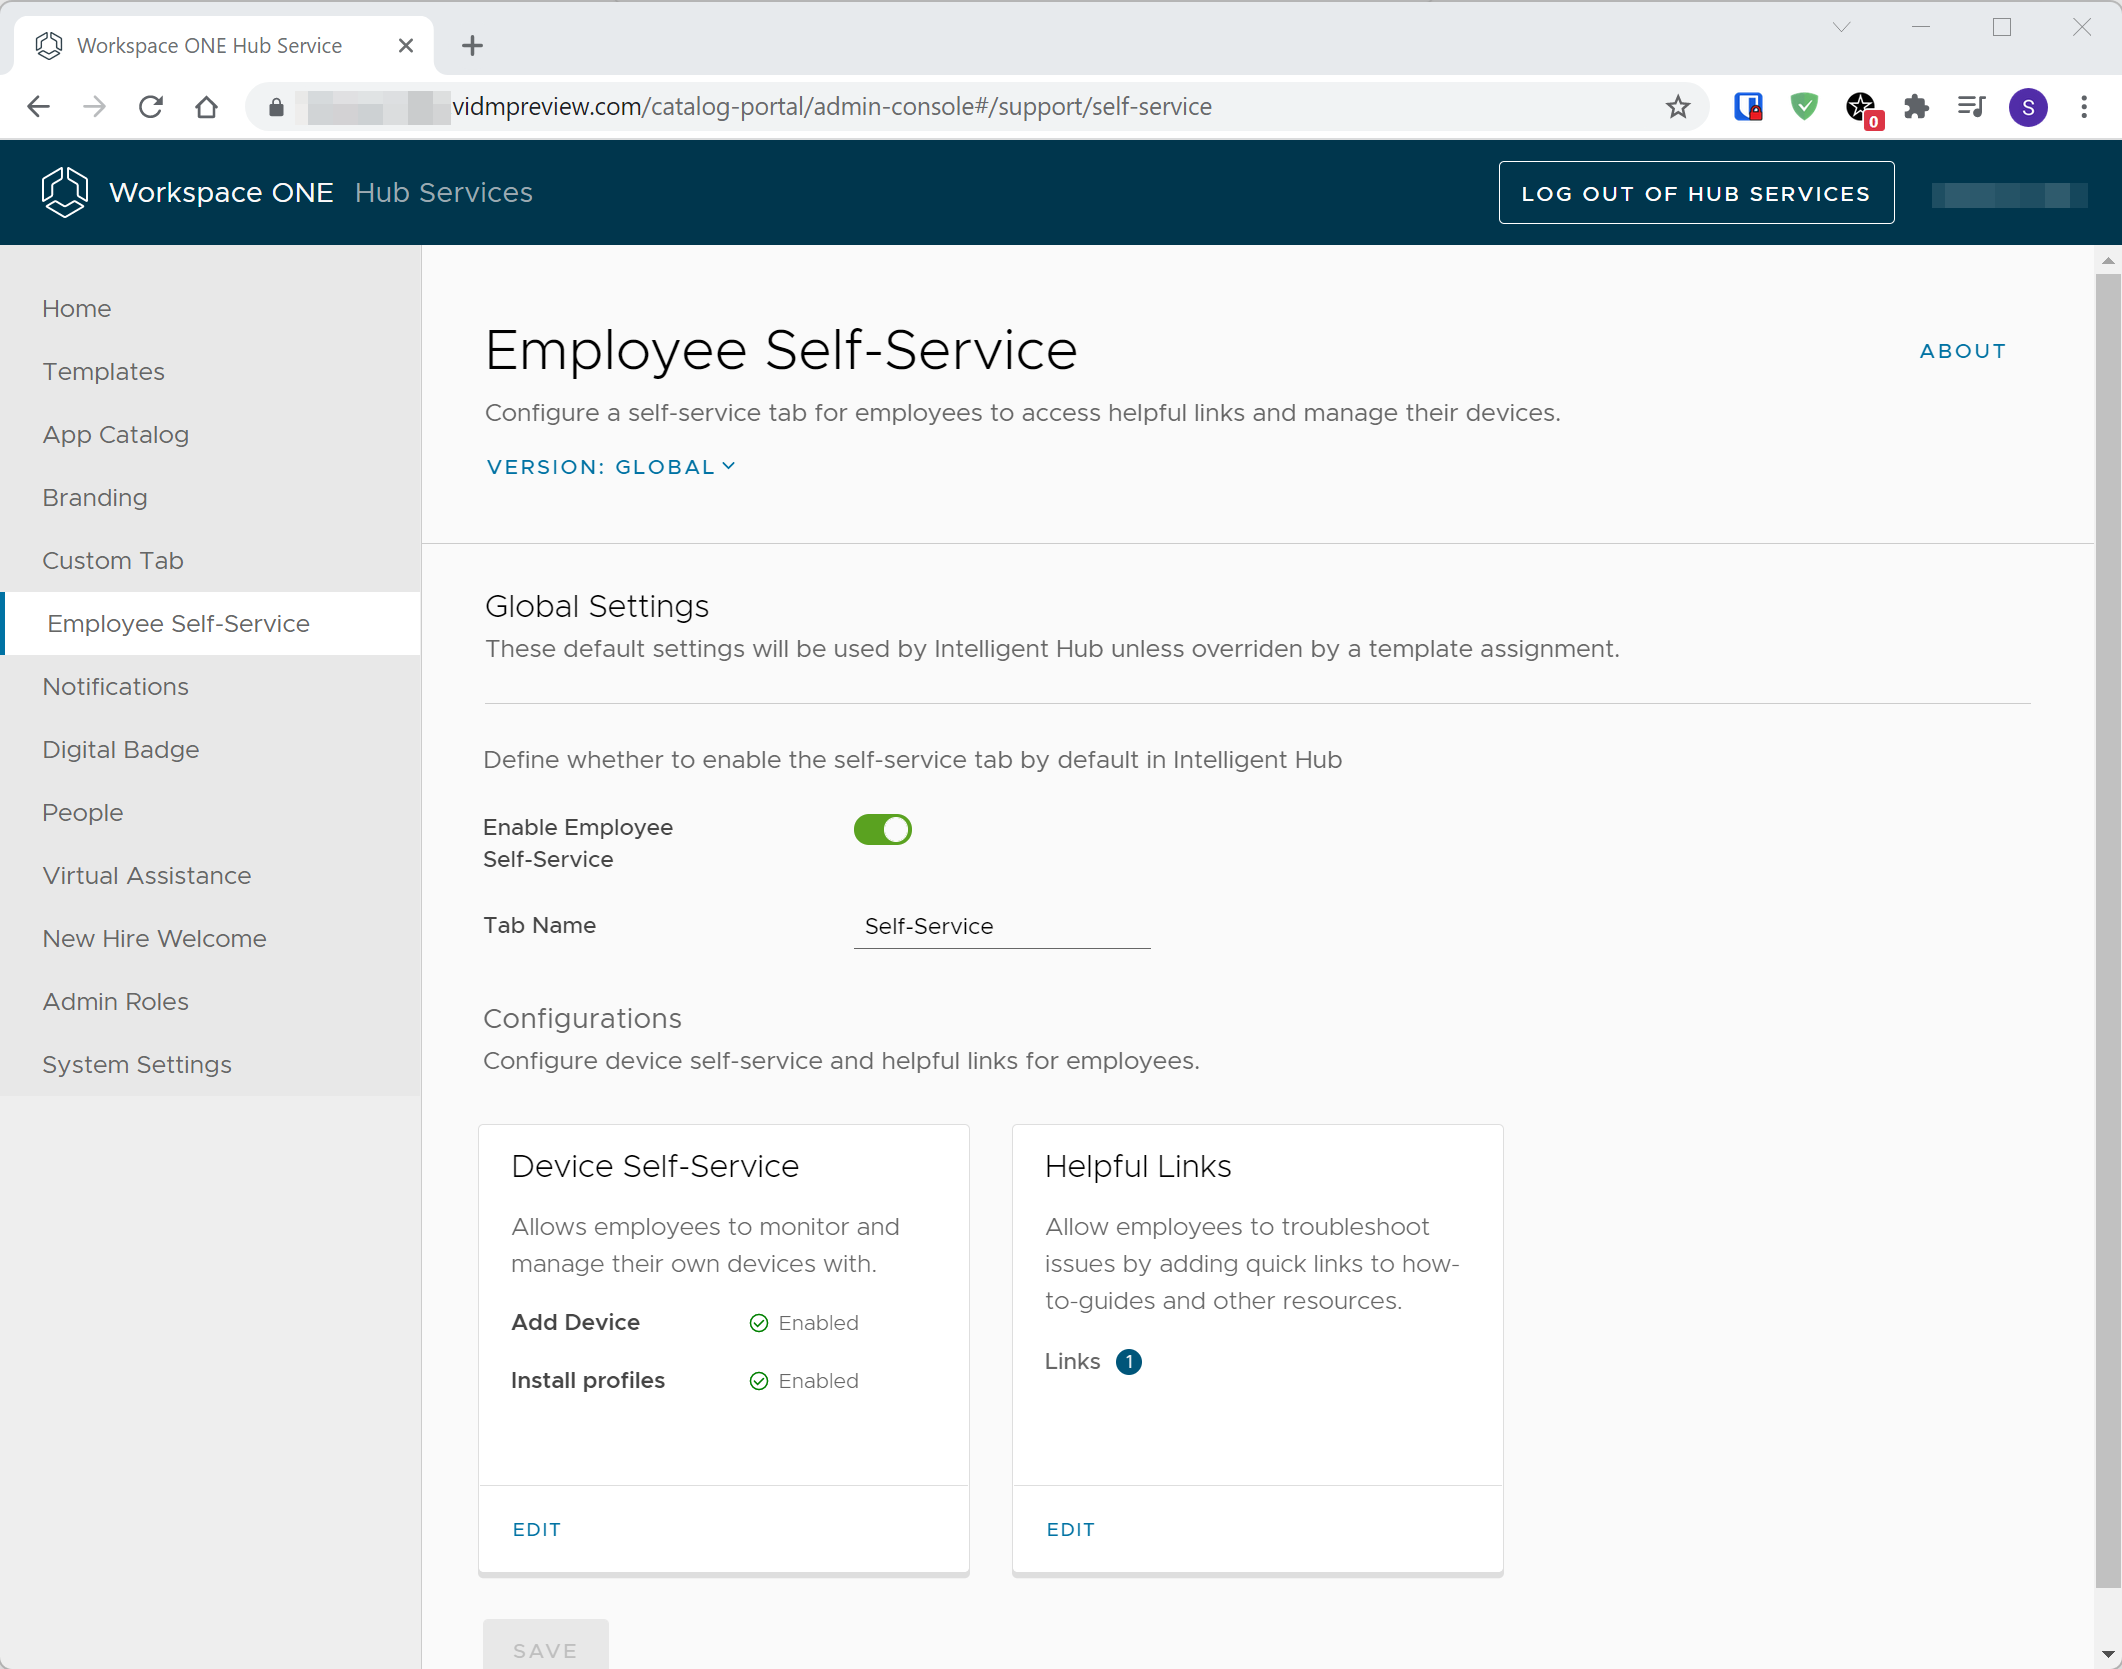The width and height of the screenshot is (2122, 1669).
Task: Close the Workspace ONE Hub Service tab
Action: [x=406, y=45]
